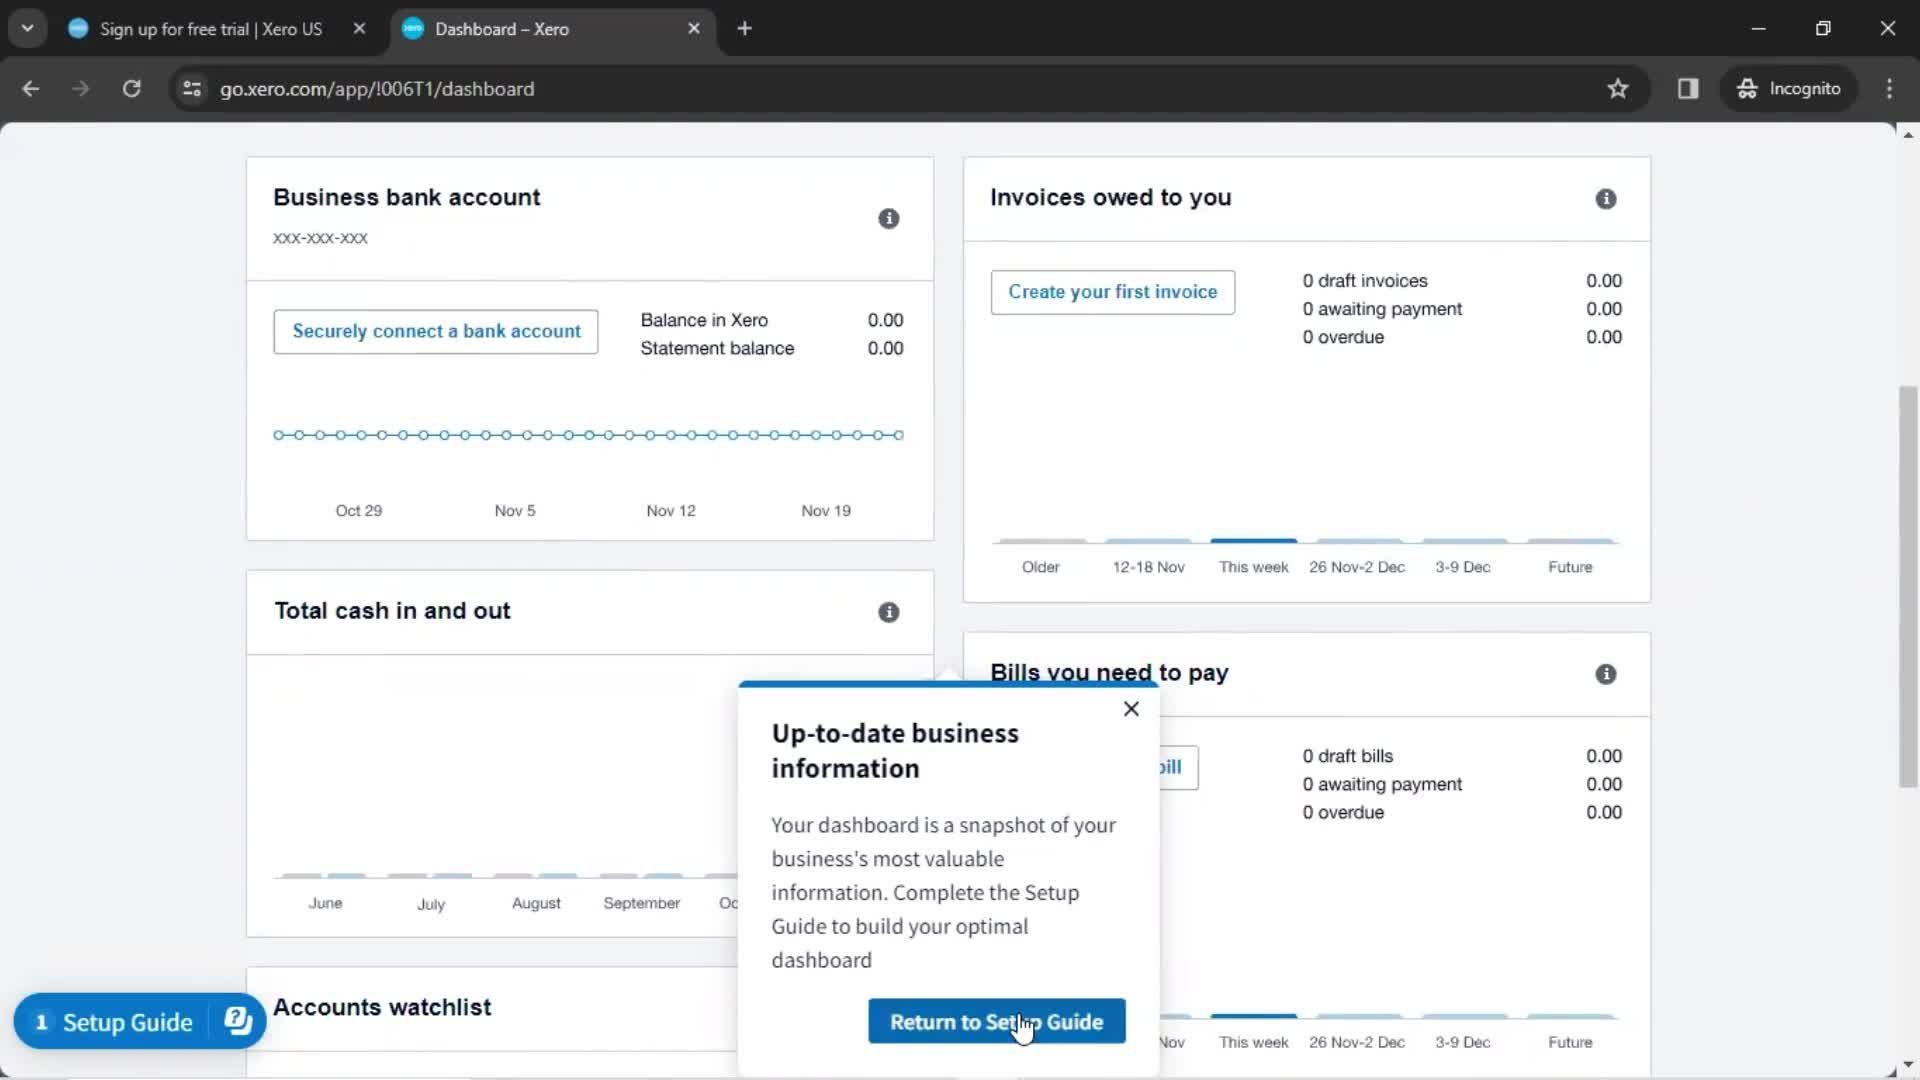This screenshot has width=1920, height=1080.
Task: Click the Business bank account title
Action: click(406, 198)
